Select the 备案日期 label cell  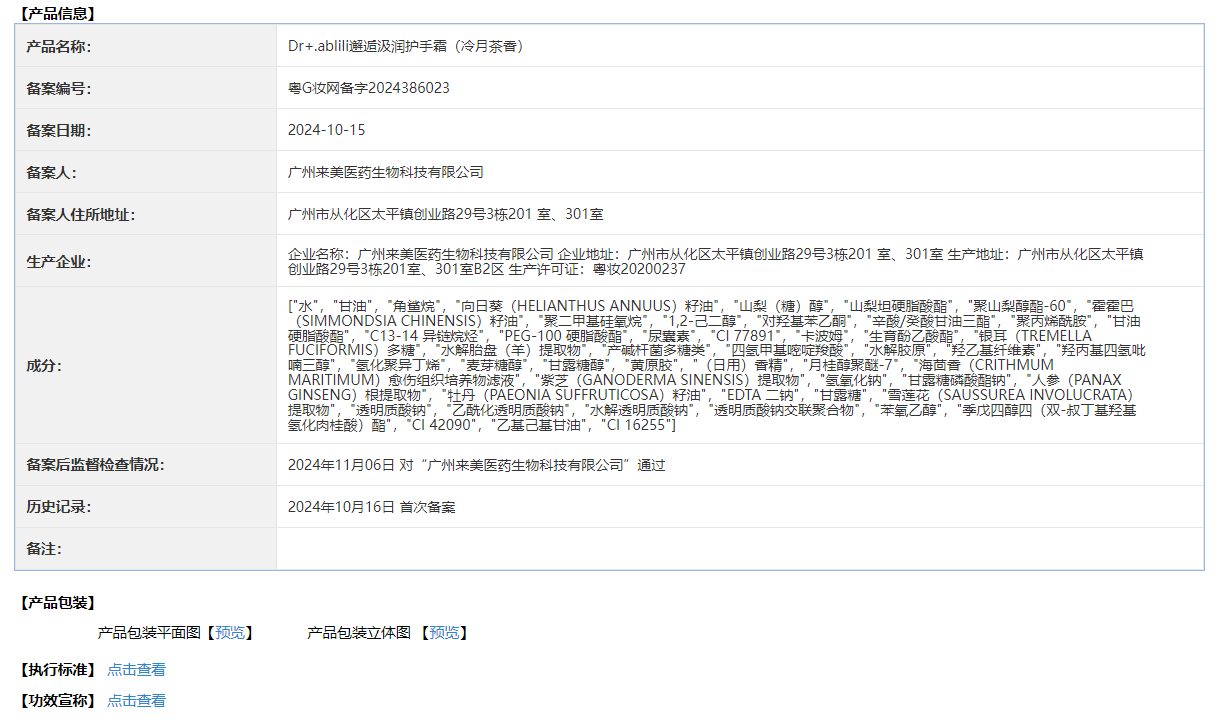[146, 130]
